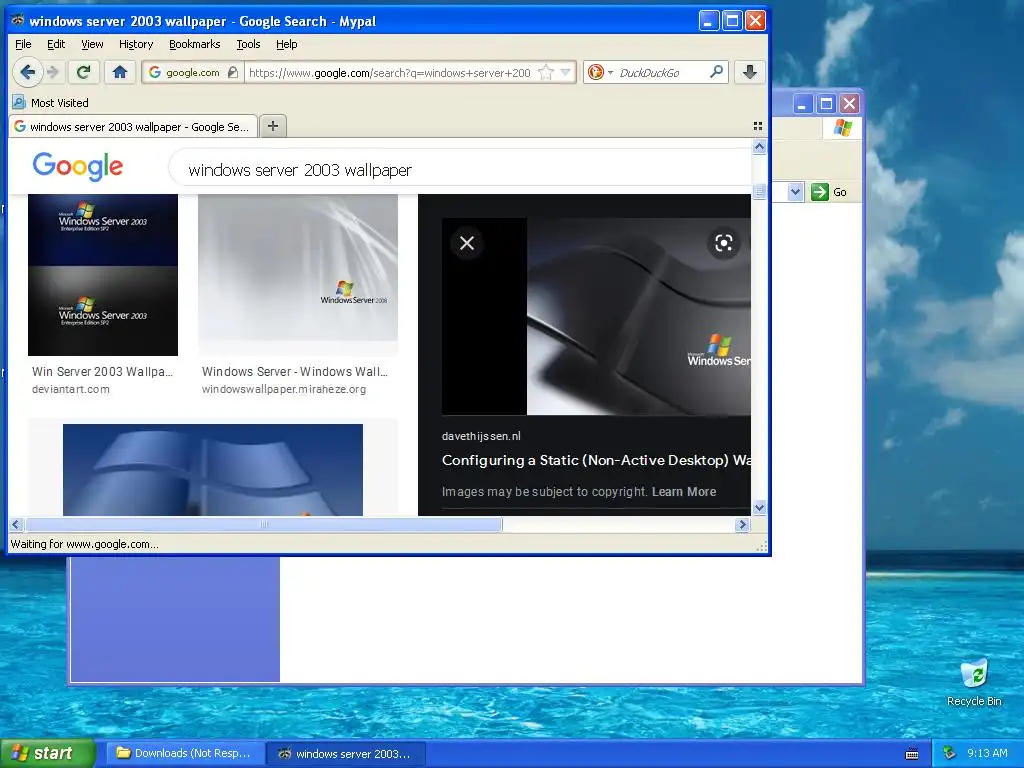Switch to the Mypal taskbar button
The image size is (1024, 768).
pos(345,754)
